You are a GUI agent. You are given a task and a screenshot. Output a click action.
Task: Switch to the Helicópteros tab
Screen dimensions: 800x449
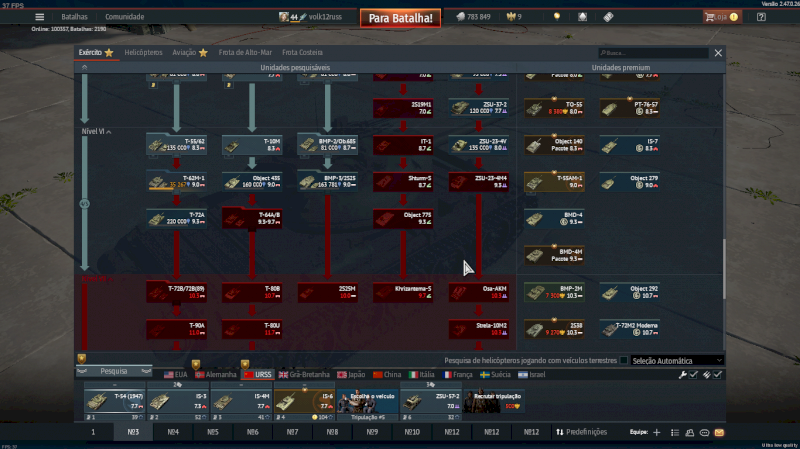click(144, 52)
